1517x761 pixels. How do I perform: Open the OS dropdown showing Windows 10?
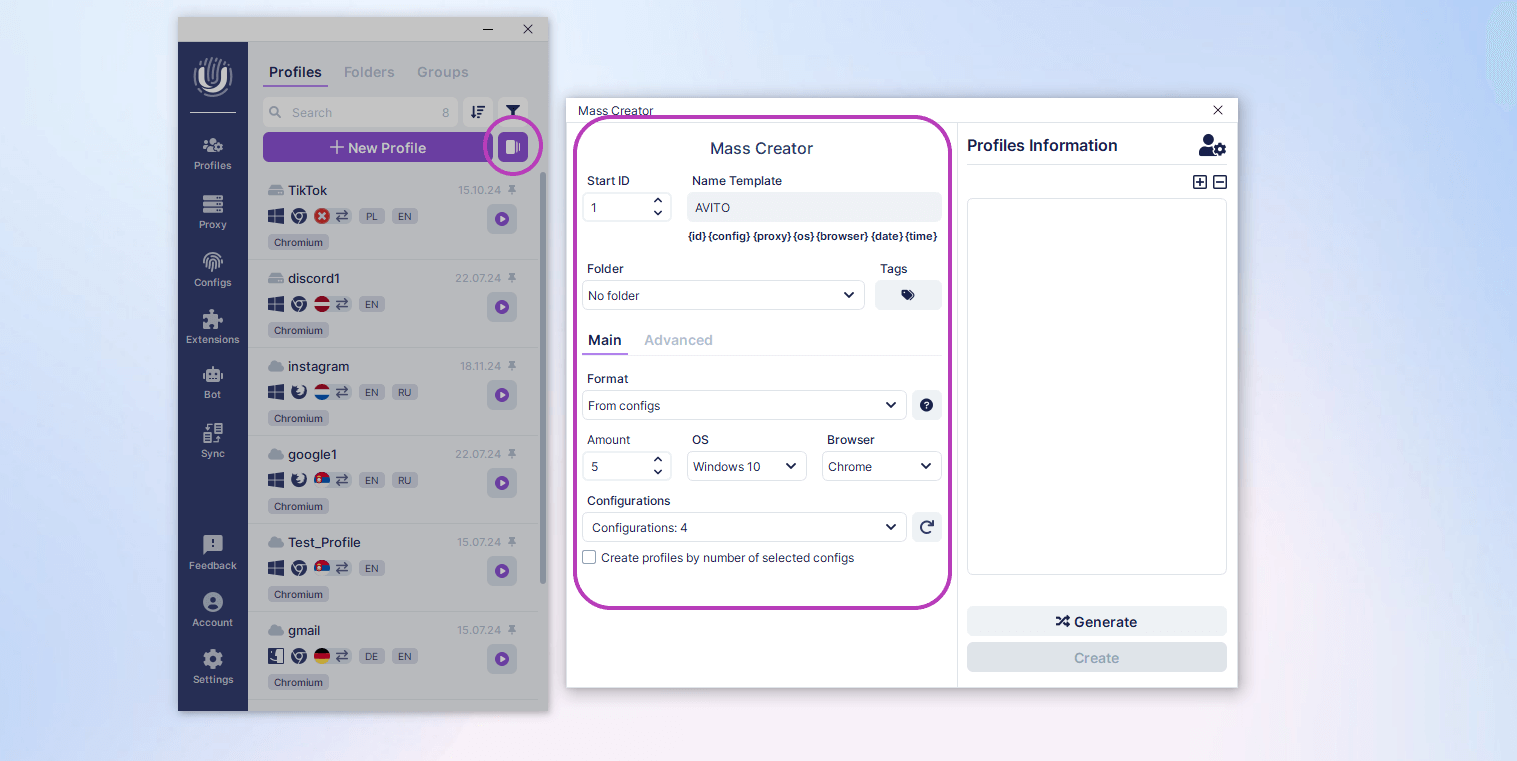point(746,466)
